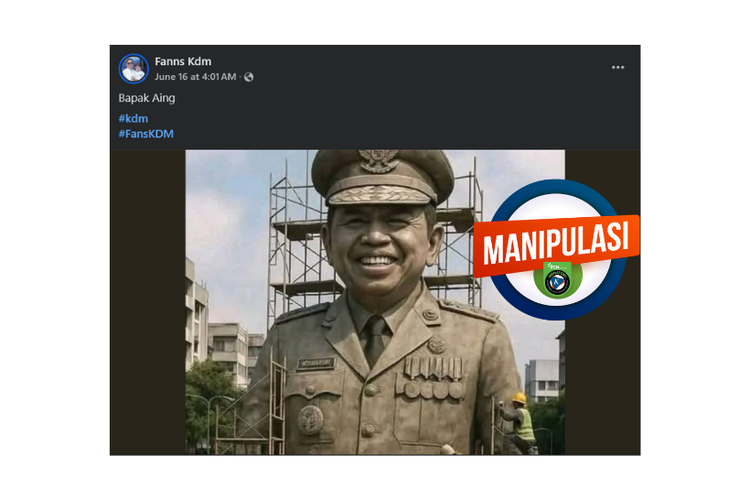Click the emblem on the statue's cap
The height and width of the screenshot is (500, 750).
pyautogui.click(x=380, y=162)
